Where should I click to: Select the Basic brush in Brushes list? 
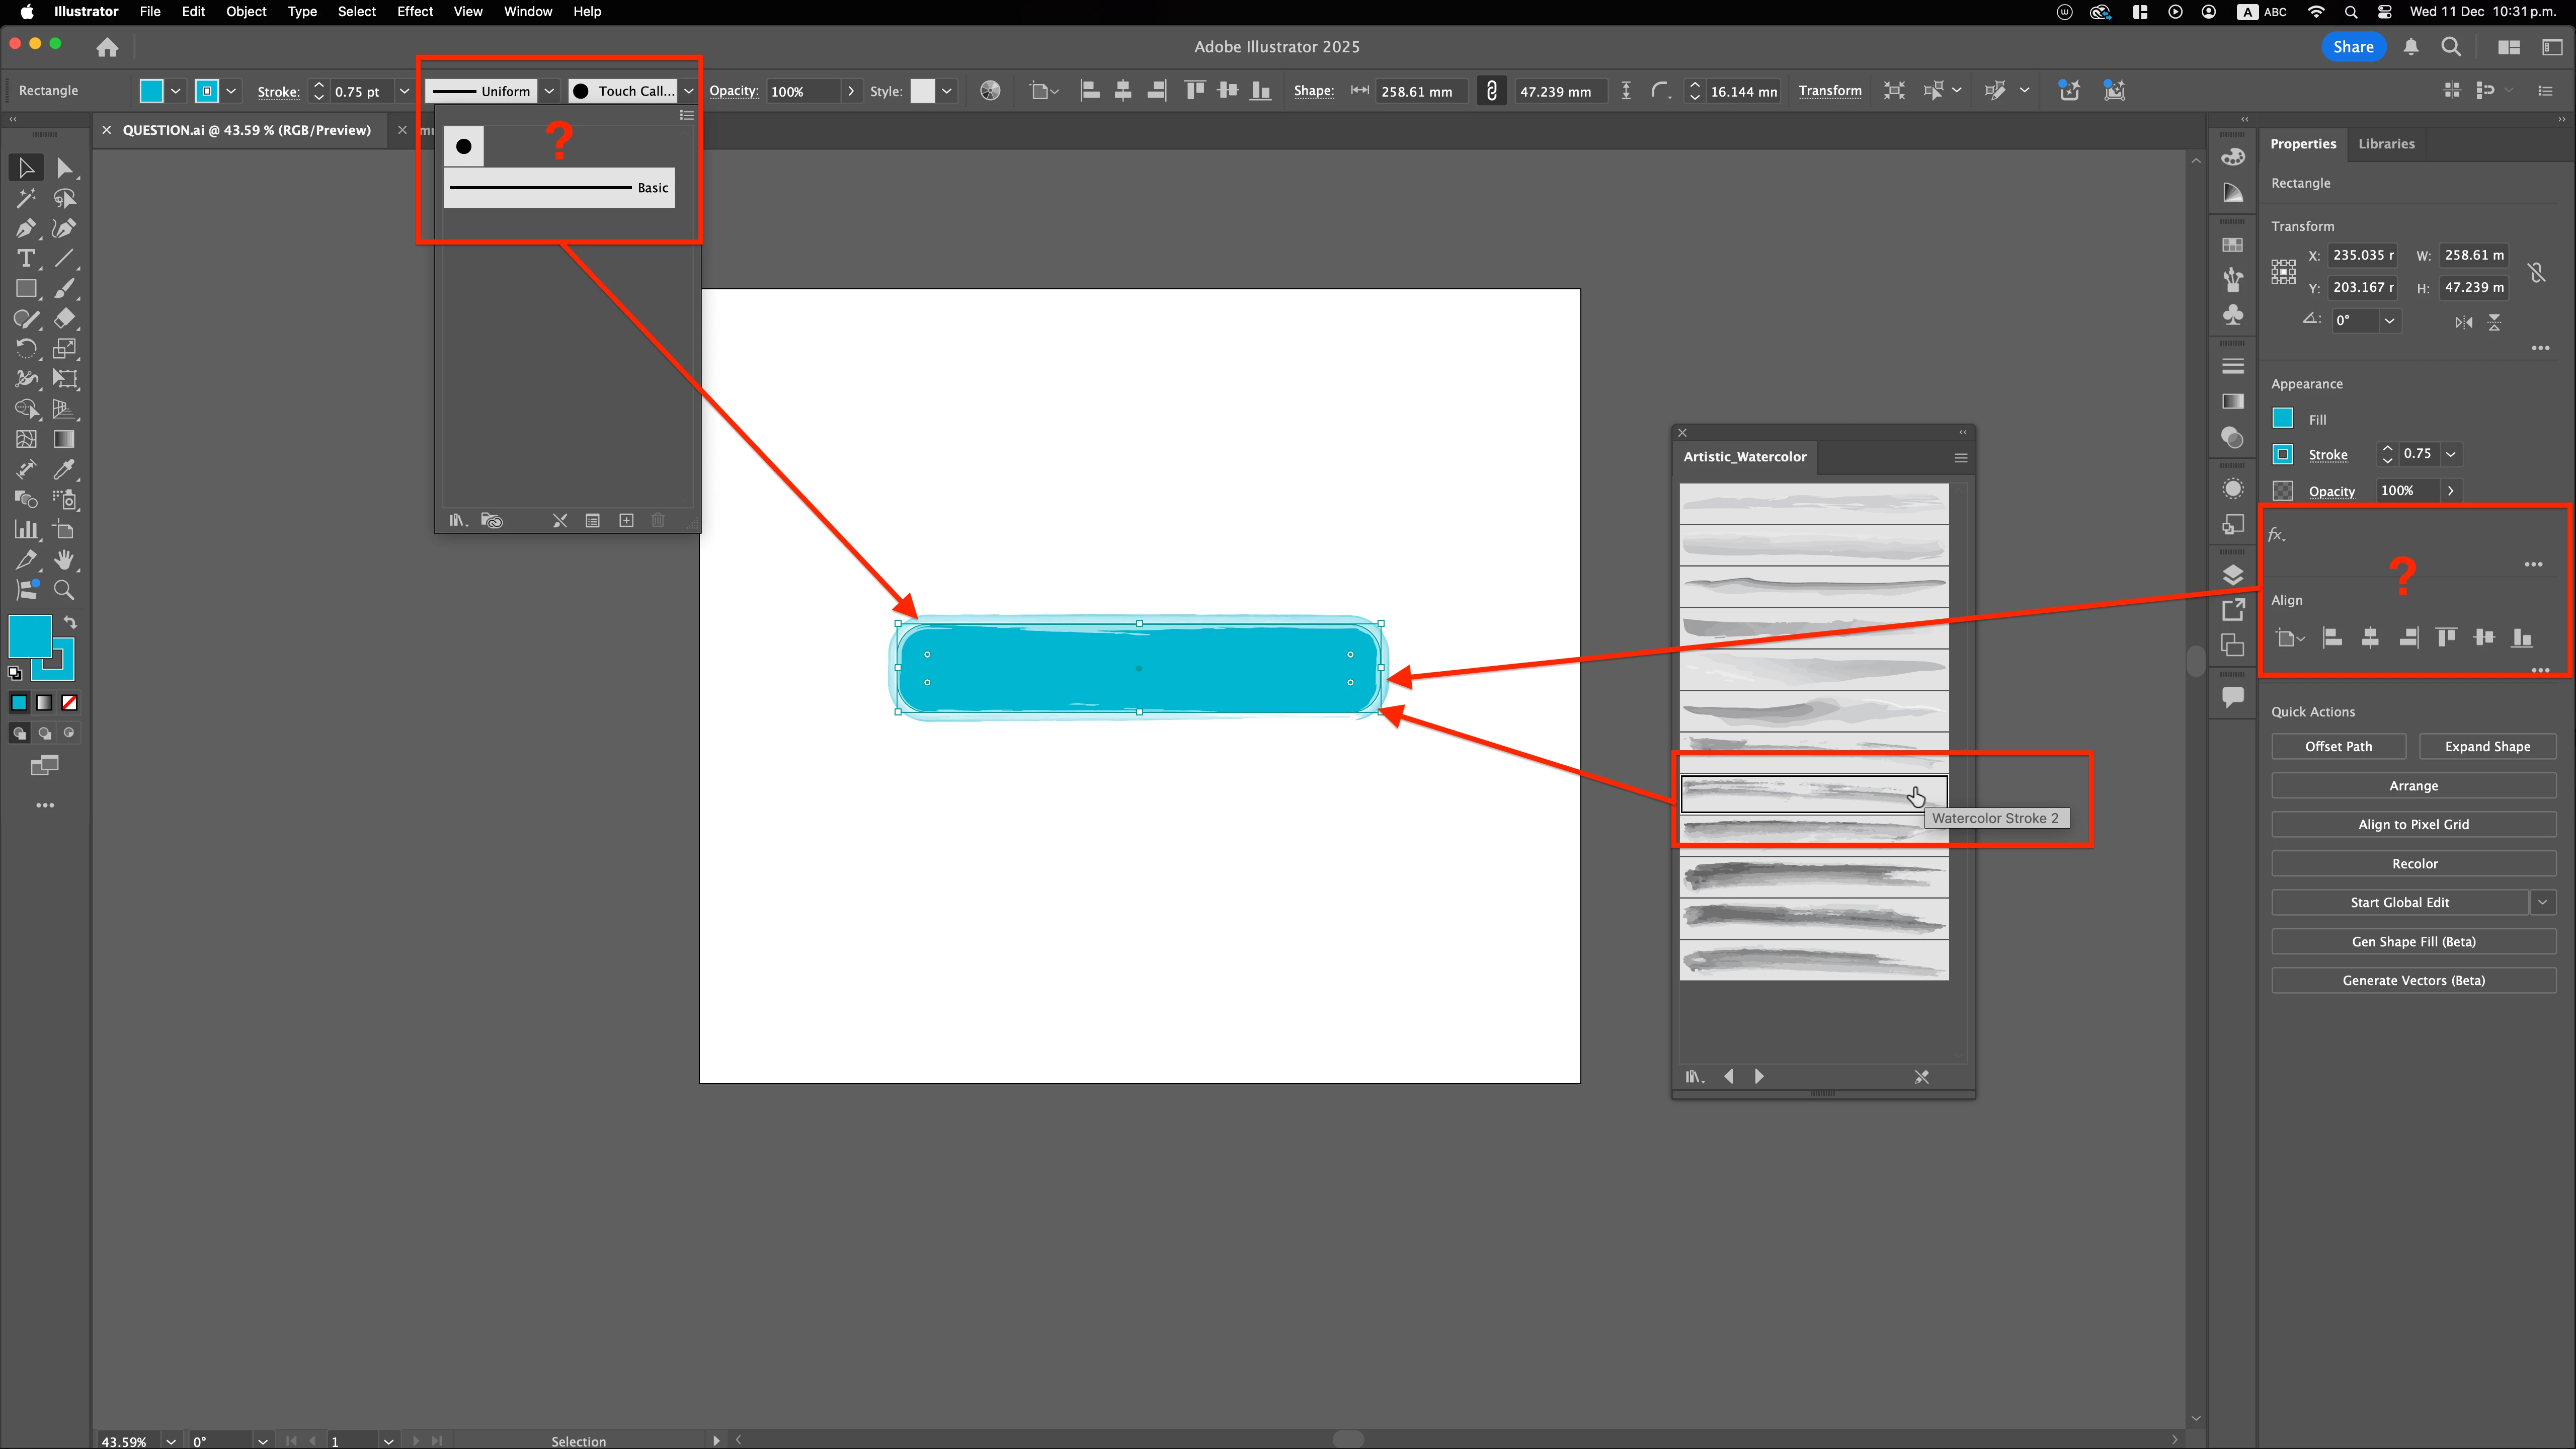tap(559, 188)
